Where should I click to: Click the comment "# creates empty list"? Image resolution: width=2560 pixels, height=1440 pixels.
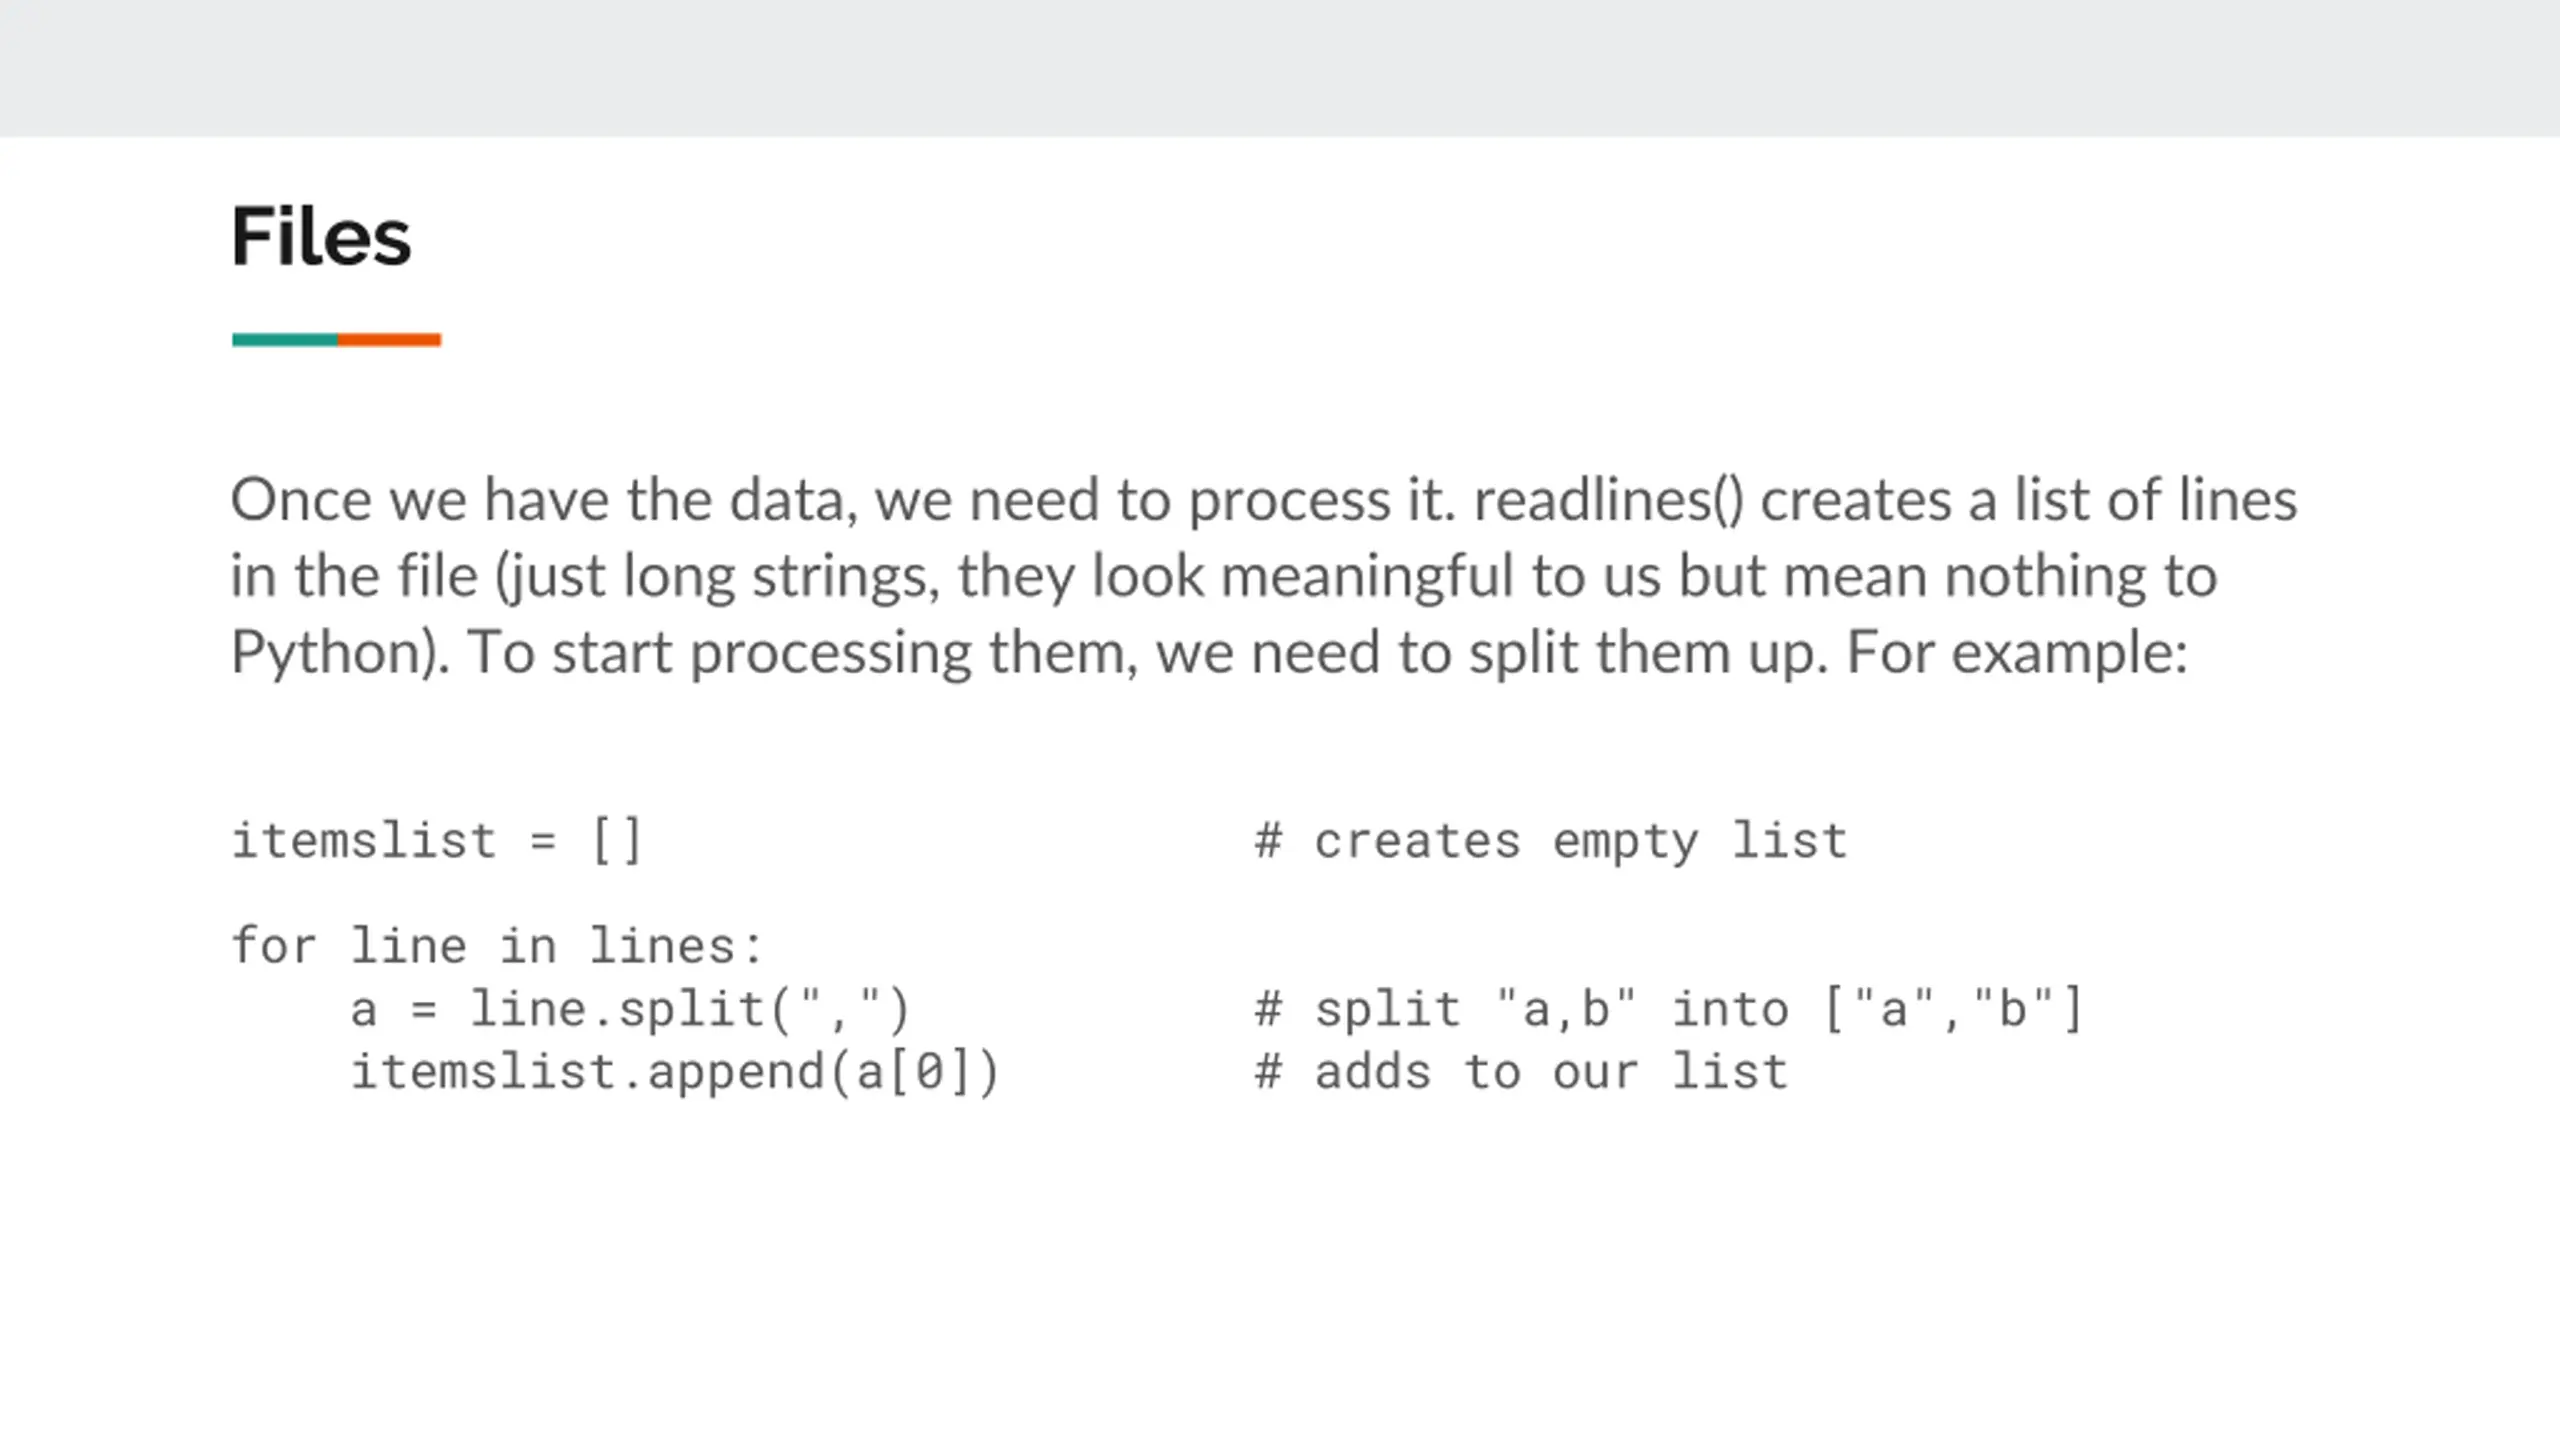click(1551, 842)
